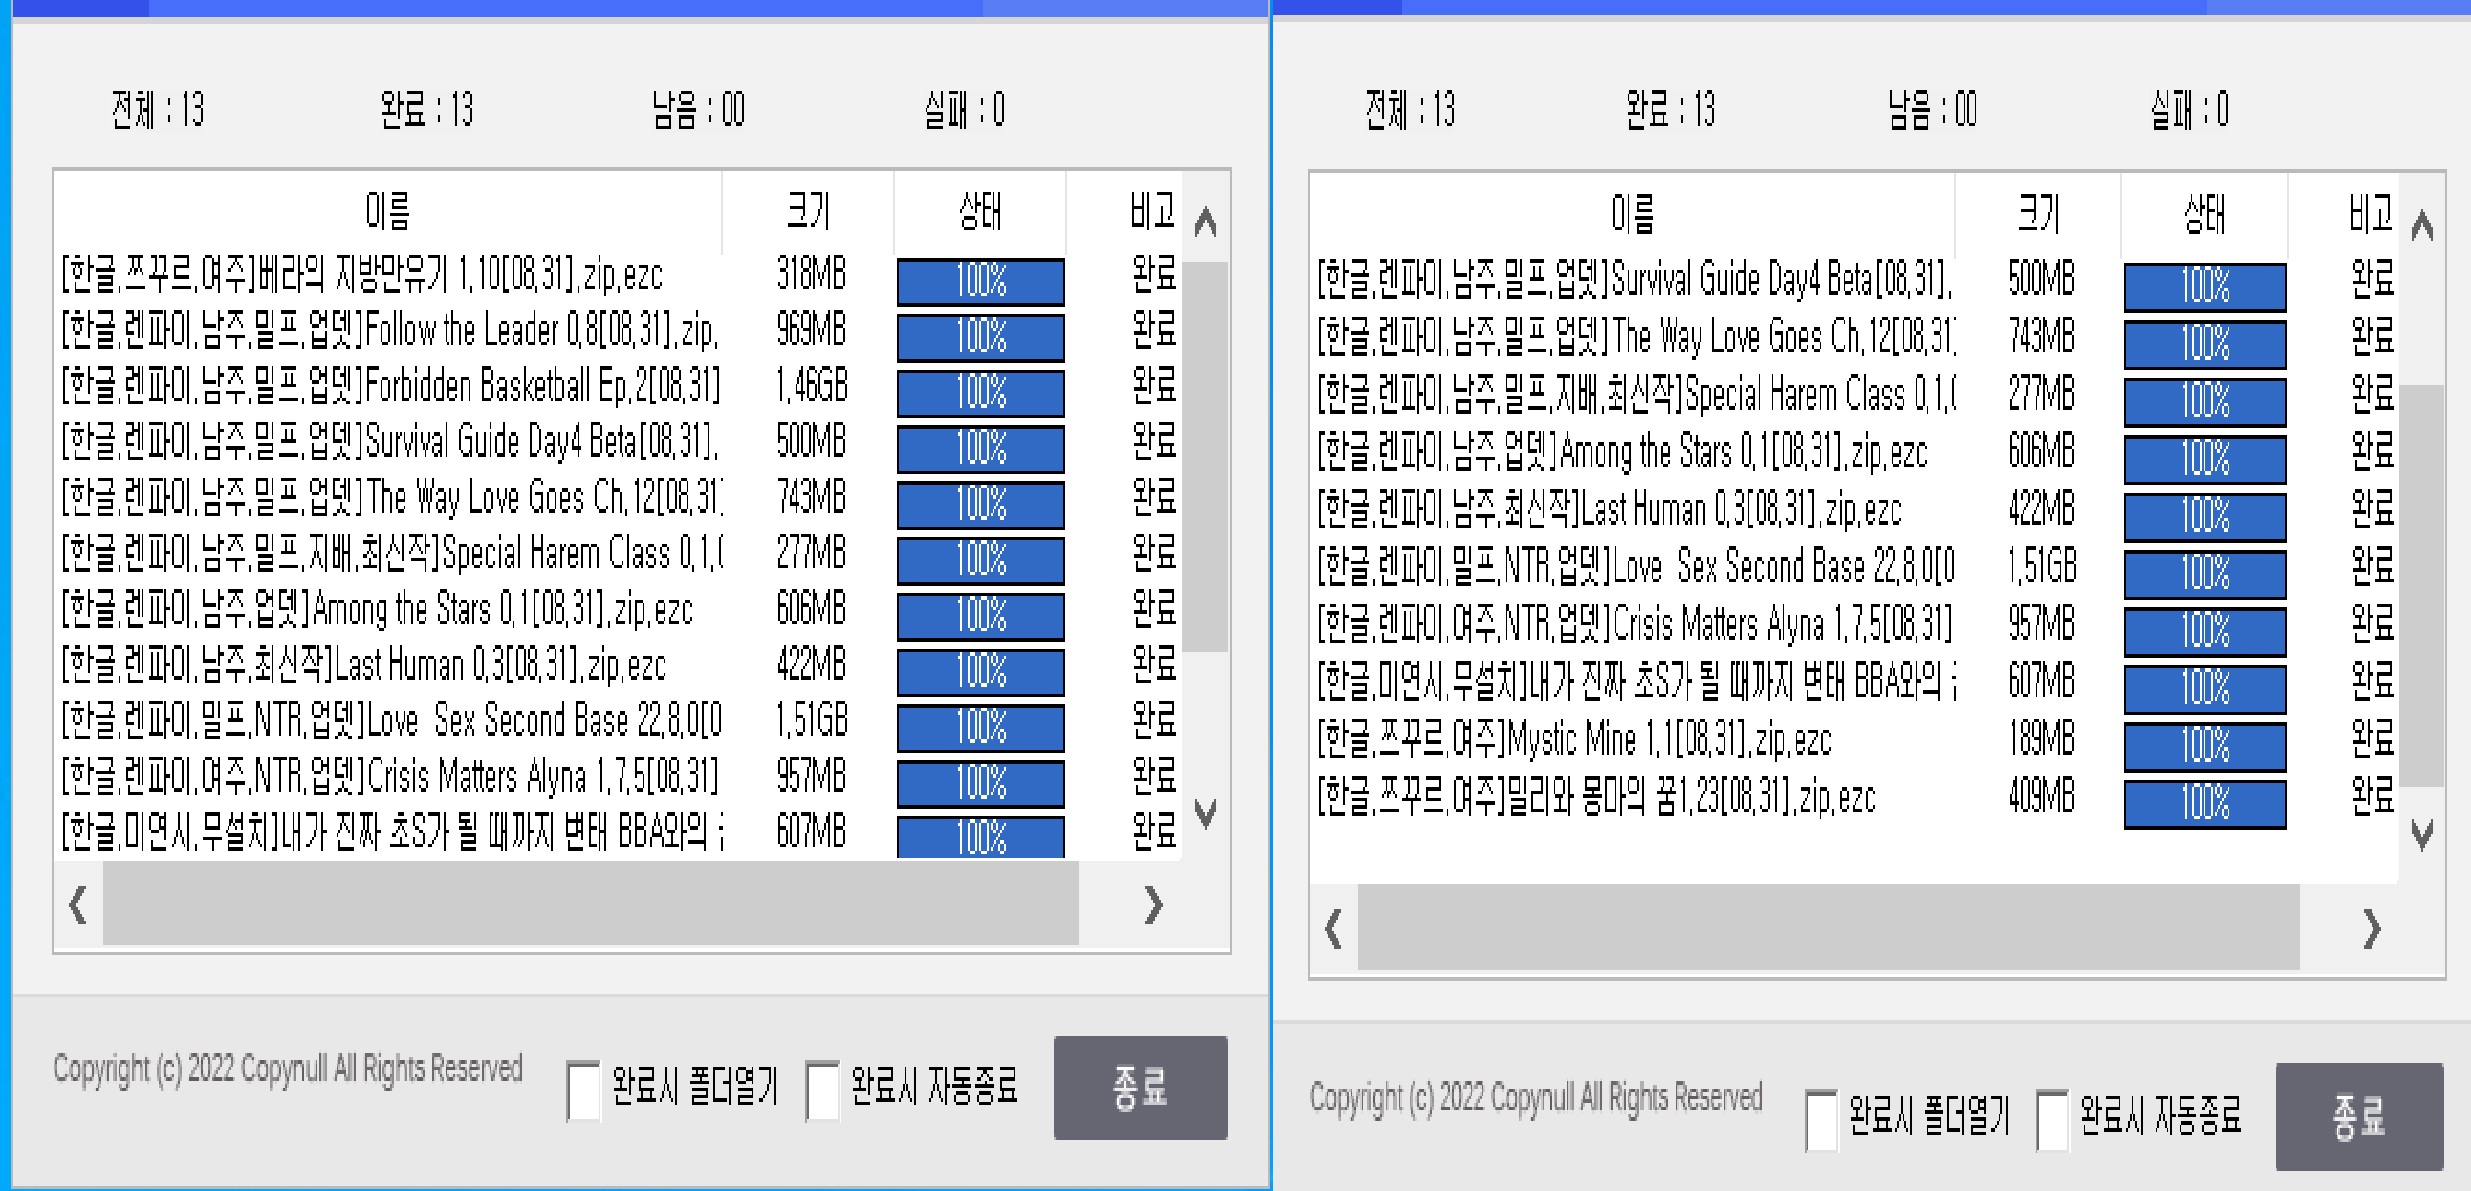
Task: Click scroll right arrow in right window
Action: pos(2371,930)
